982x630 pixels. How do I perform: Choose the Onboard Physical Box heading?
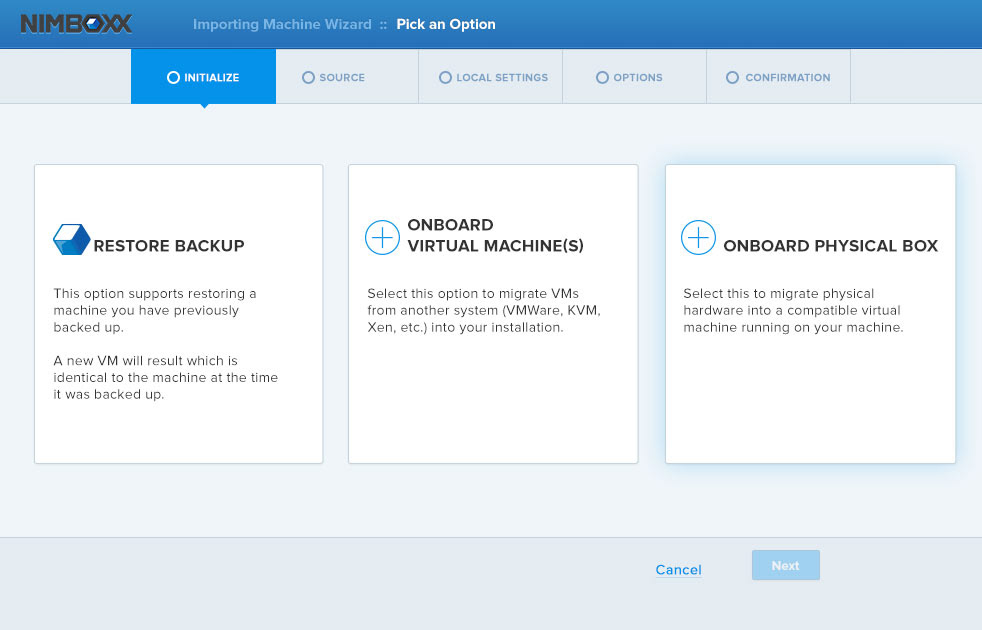830,245
